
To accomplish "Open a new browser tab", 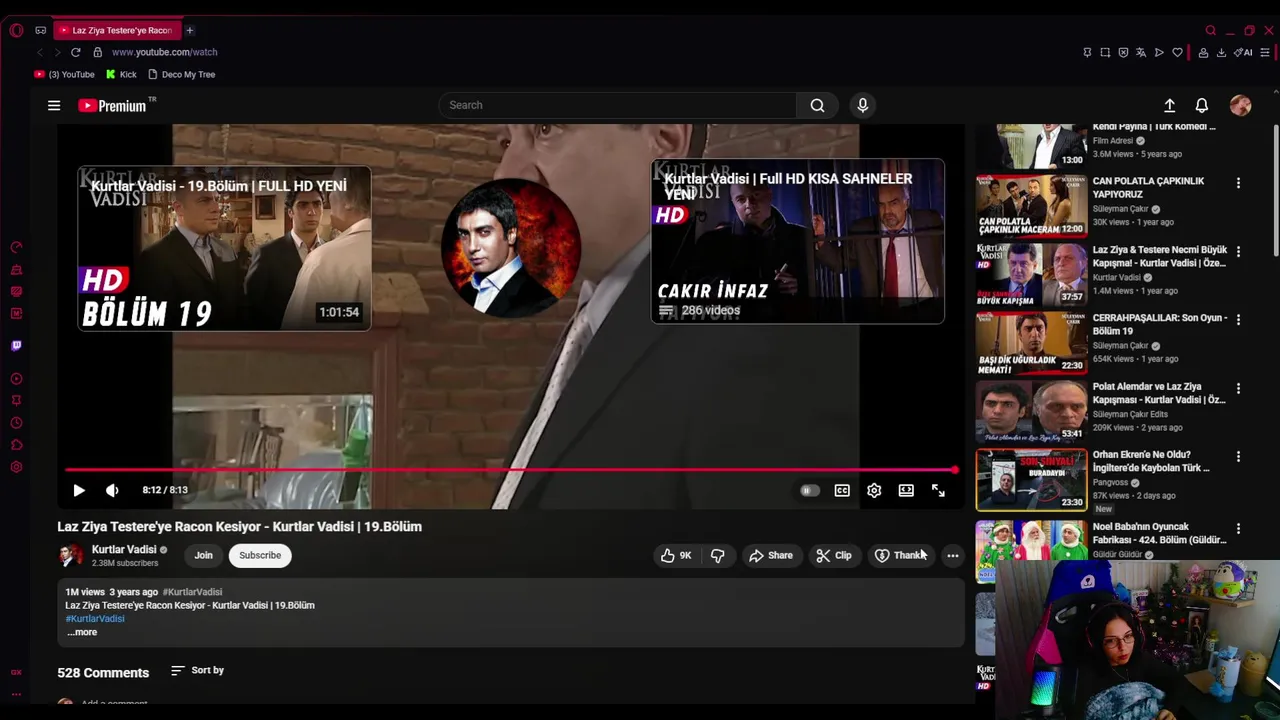I will point(189,30).
